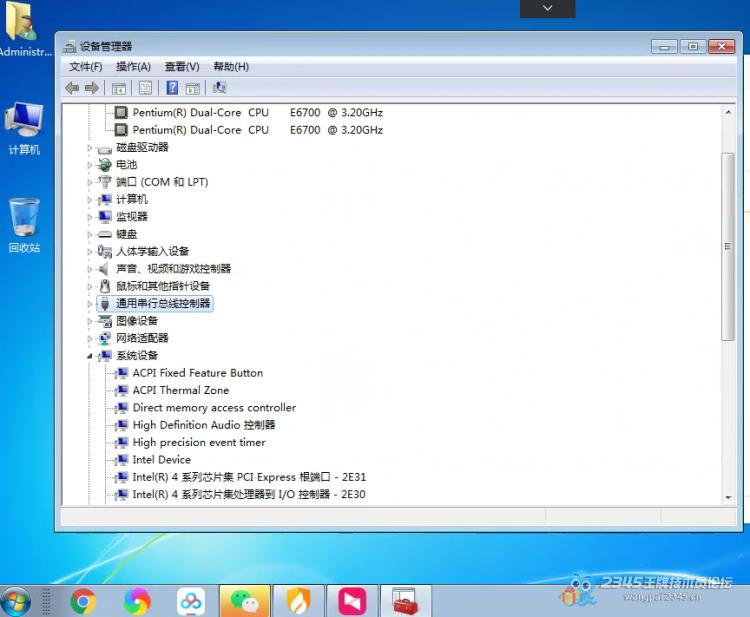Click the Forward arrow toolbar icon
The image size is (750, 617).
point(91,88)
